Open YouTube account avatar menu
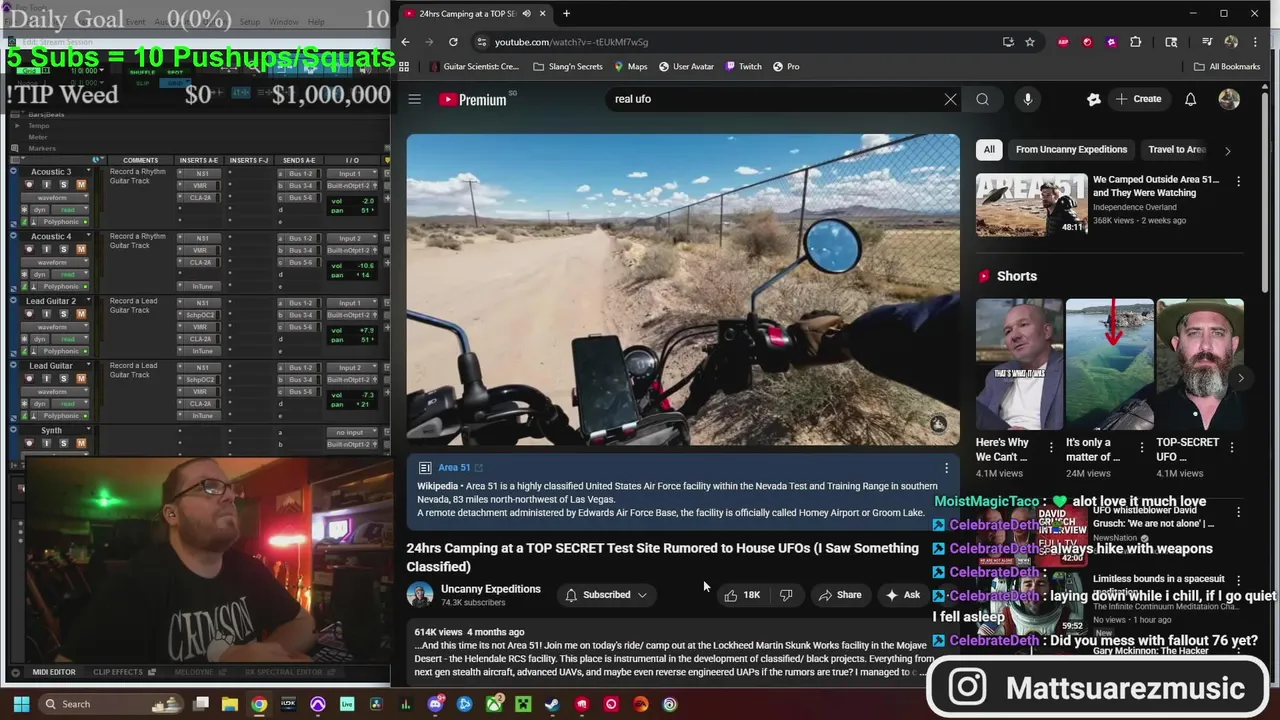The image size is (1280, 720). coord(1229,99)
